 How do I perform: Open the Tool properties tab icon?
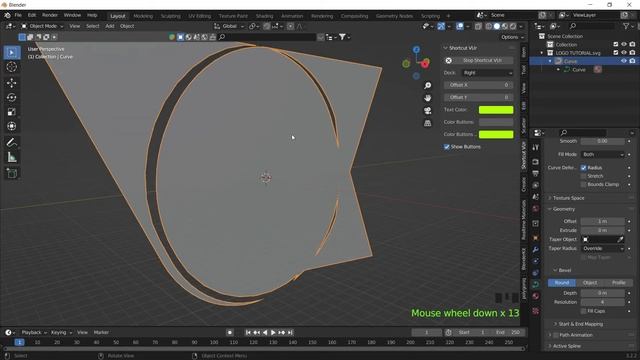click(536, 147)
